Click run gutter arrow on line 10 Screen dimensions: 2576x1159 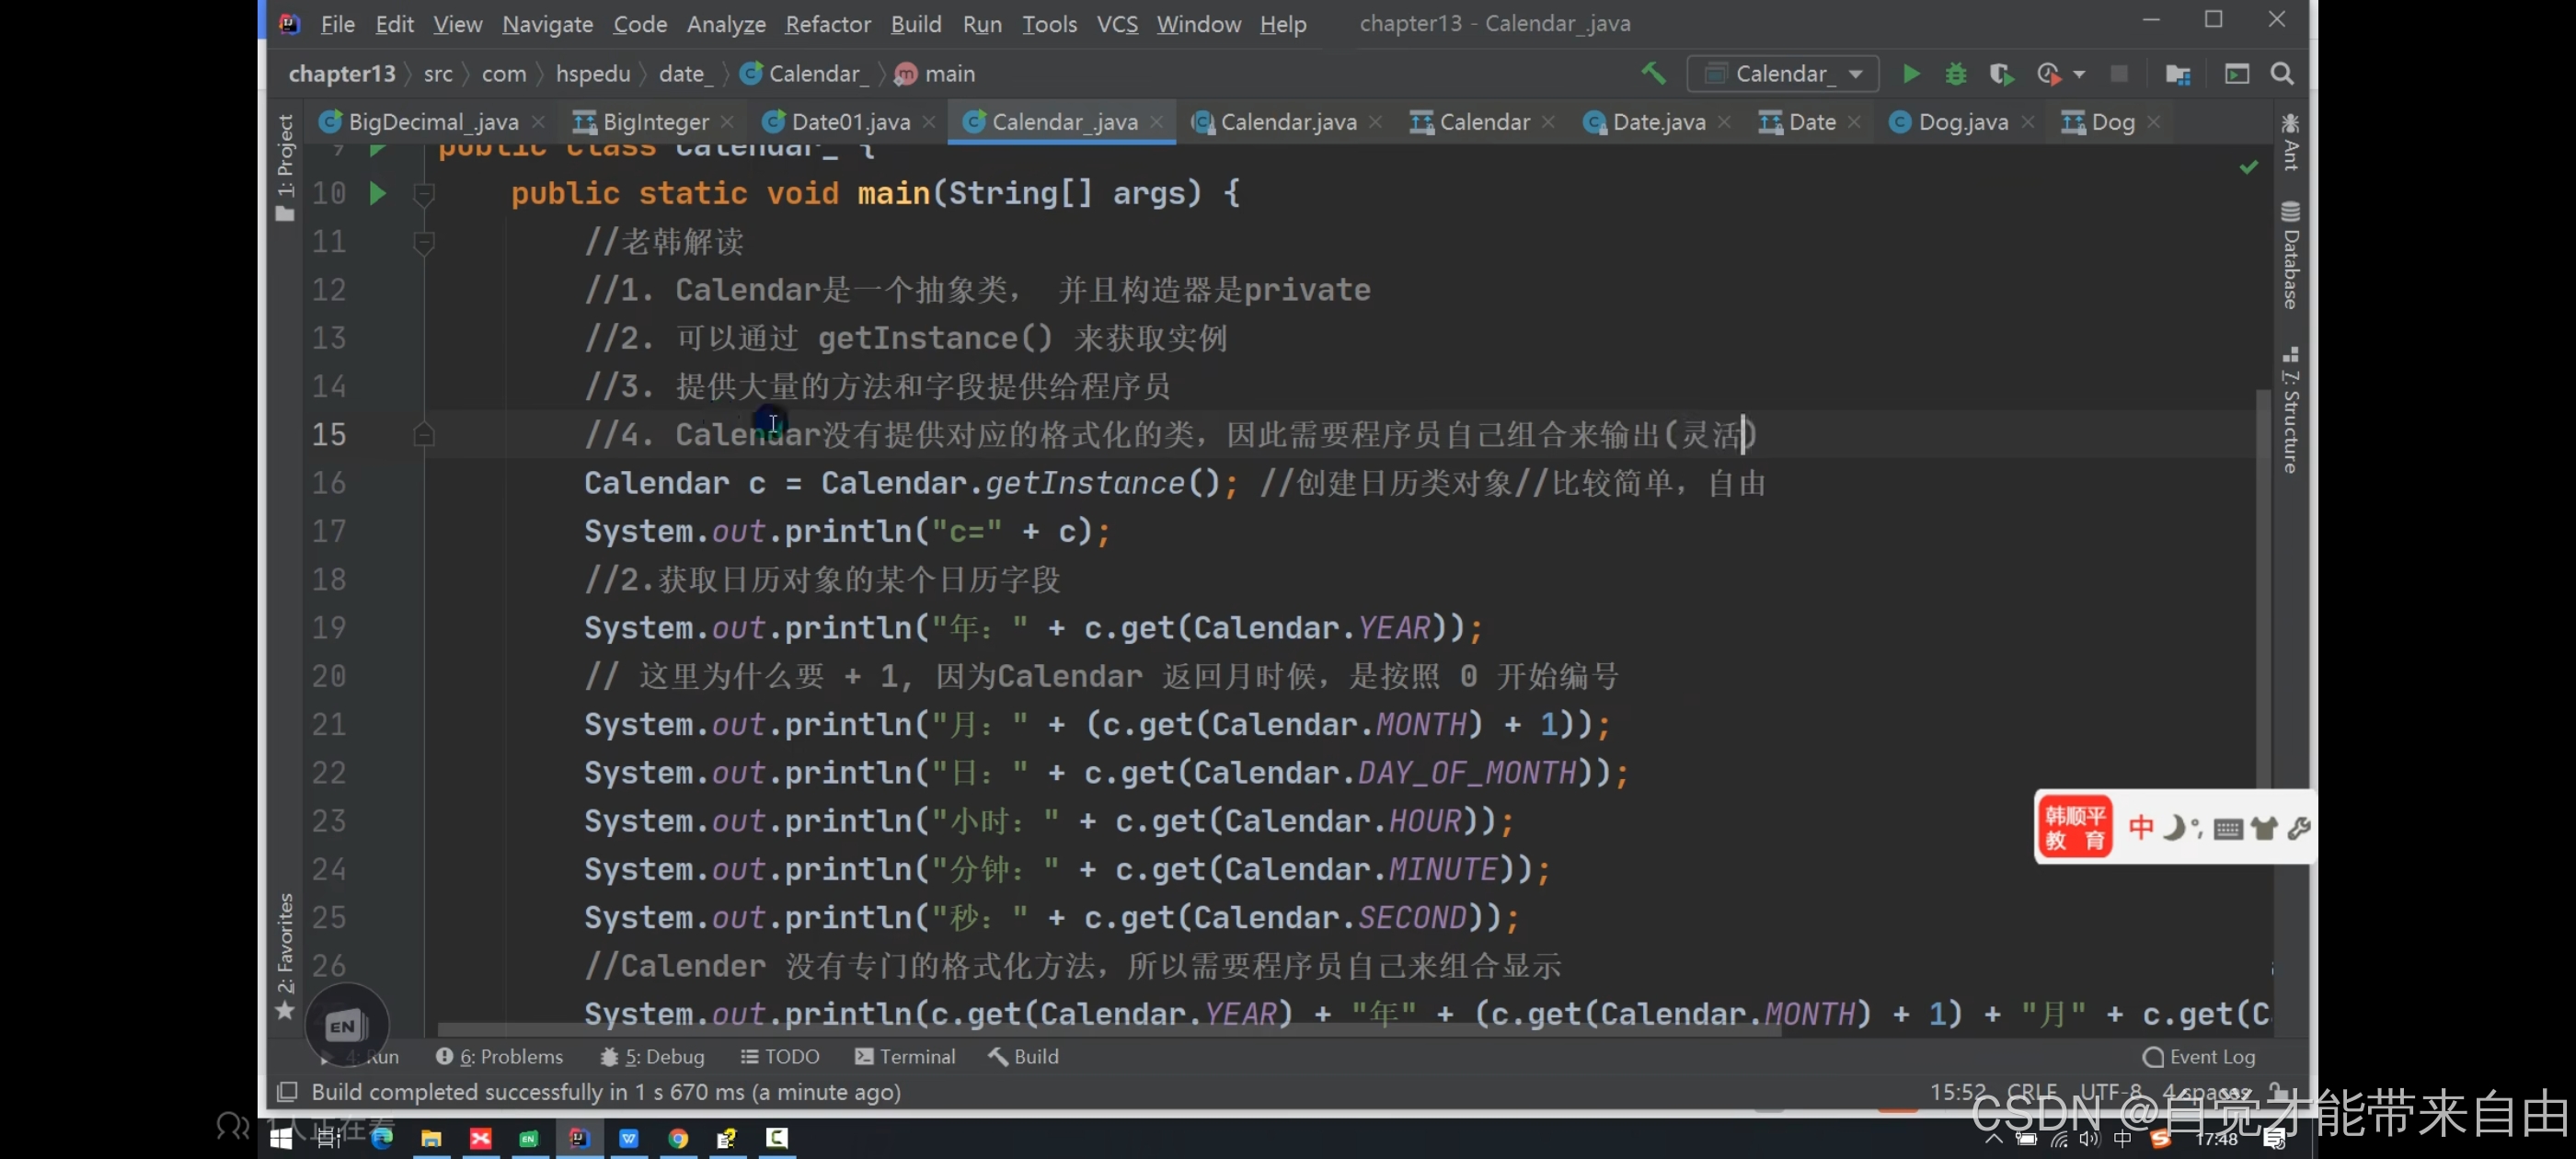tap(377, 193)
